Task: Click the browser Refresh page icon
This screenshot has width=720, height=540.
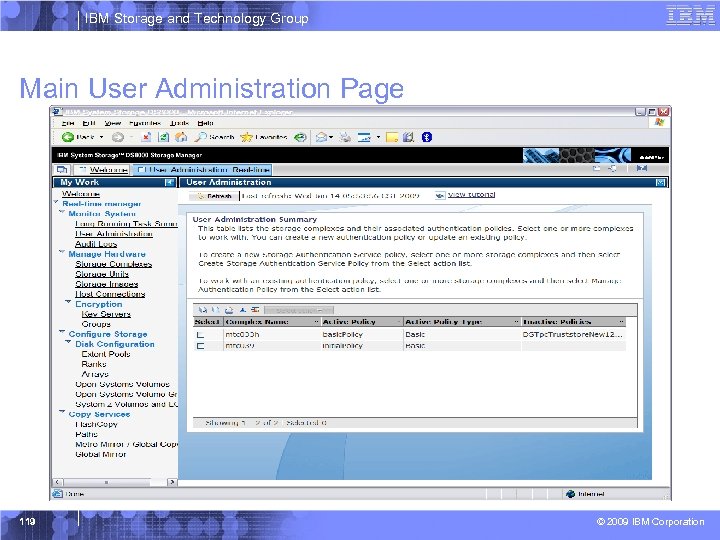Action: [x=163, y=137]
